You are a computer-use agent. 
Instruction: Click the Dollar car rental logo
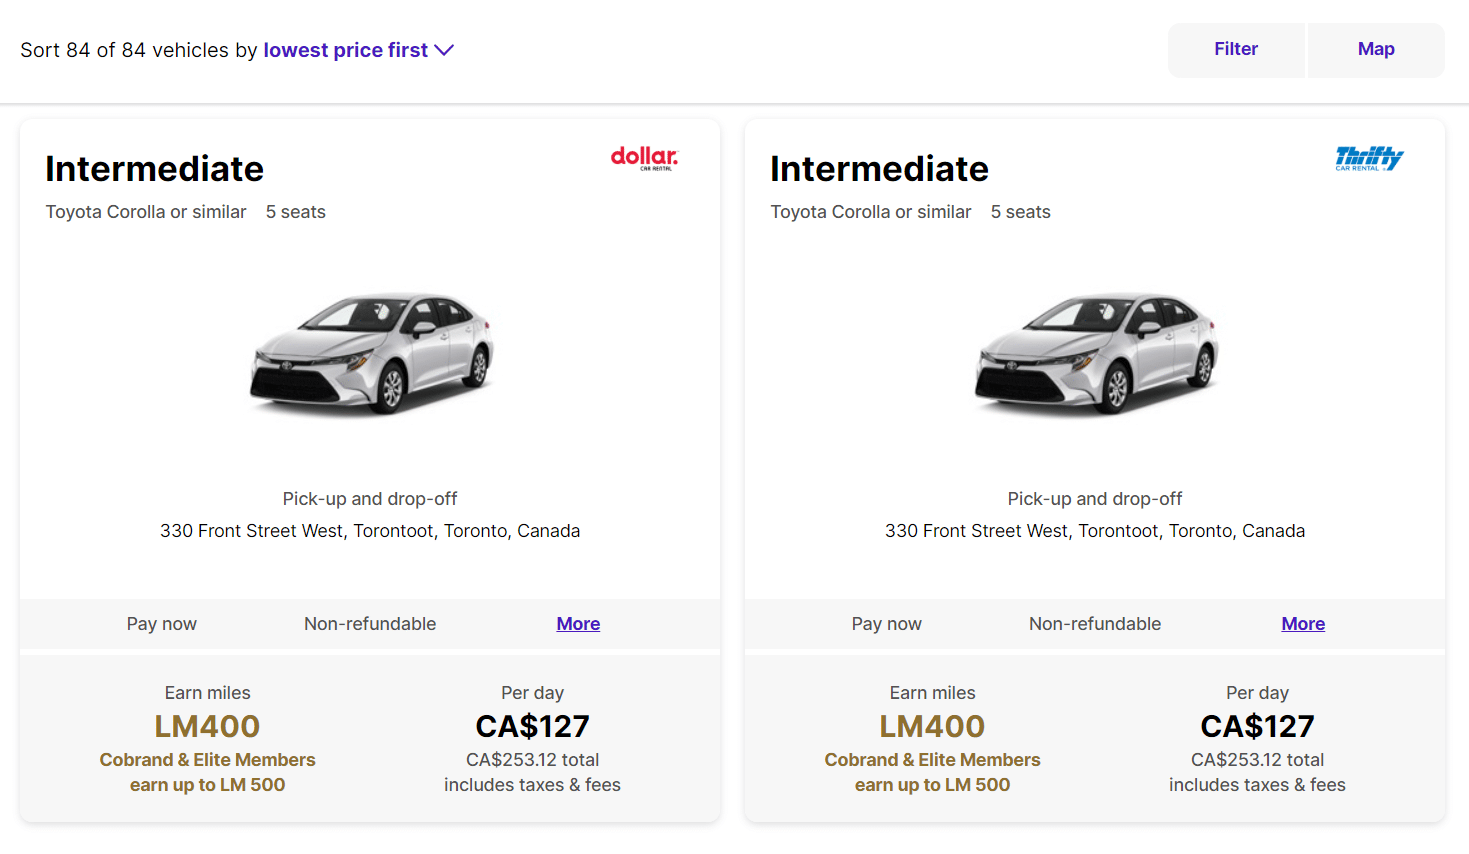(644, 158)
